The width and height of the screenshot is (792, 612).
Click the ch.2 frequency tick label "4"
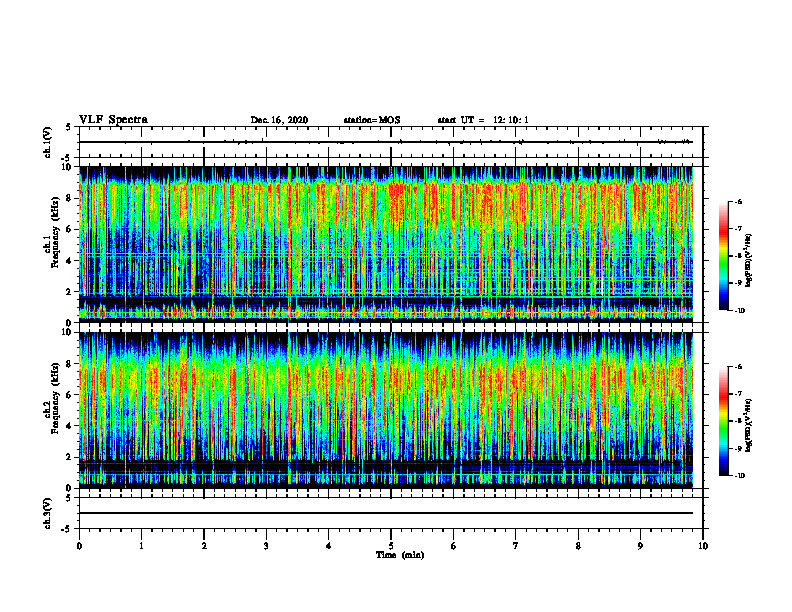coord(70,426)
